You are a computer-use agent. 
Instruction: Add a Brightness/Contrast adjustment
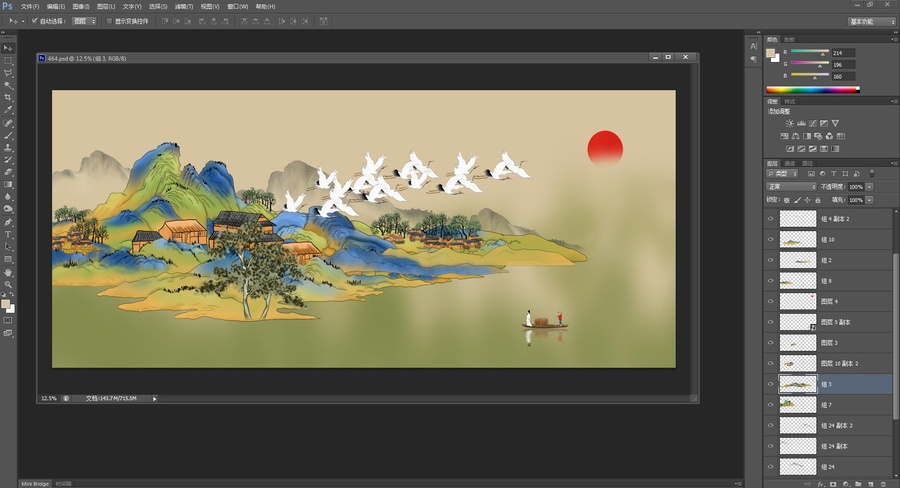(x=790, y=123)
